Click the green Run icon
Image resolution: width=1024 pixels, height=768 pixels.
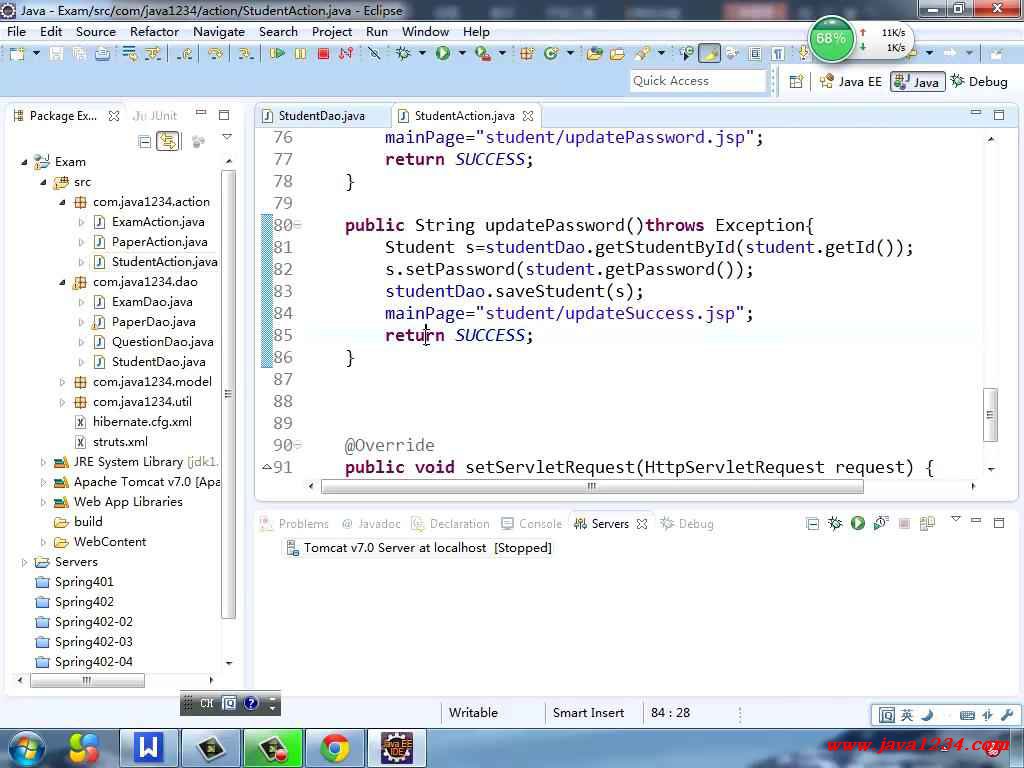443,54
